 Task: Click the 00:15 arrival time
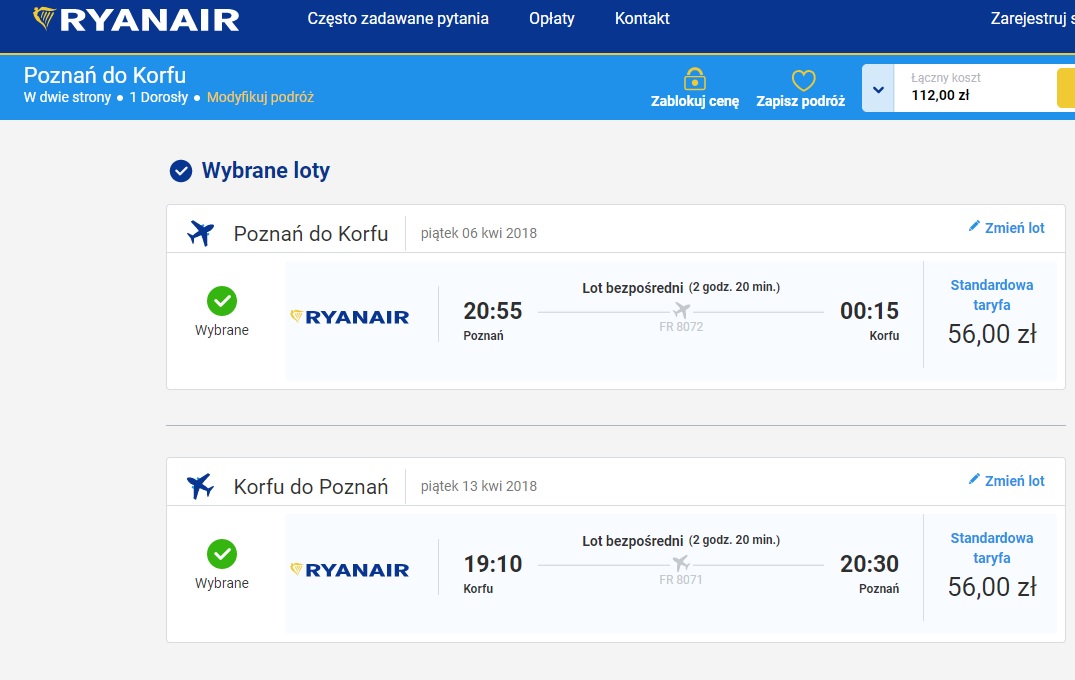[869, 311]
